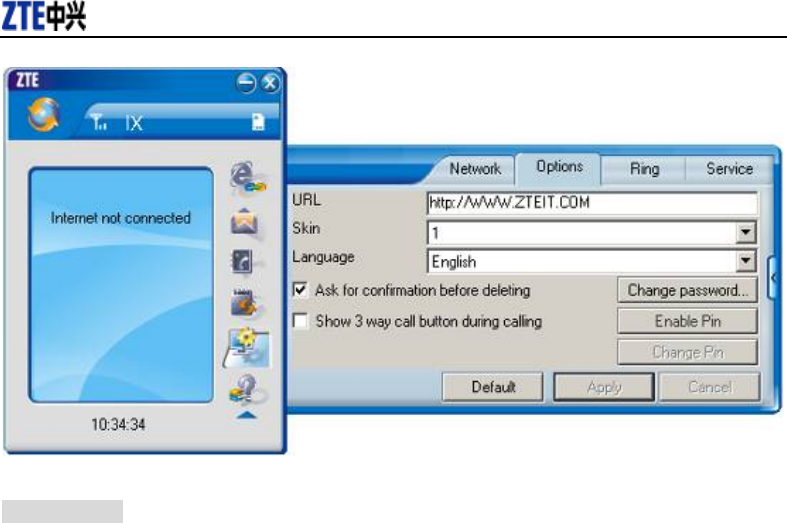The width and height of the screenshot is (787, 523).
Task: Expand the Language dropdown arrow
Action: pos(746,260)
